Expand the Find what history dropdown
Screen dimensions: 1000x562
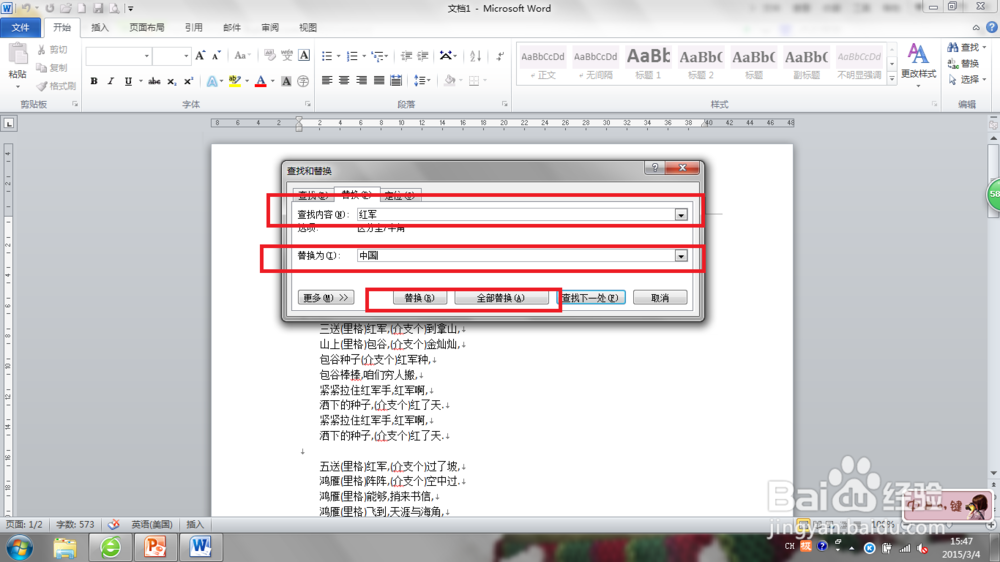(x=681, y=215)
